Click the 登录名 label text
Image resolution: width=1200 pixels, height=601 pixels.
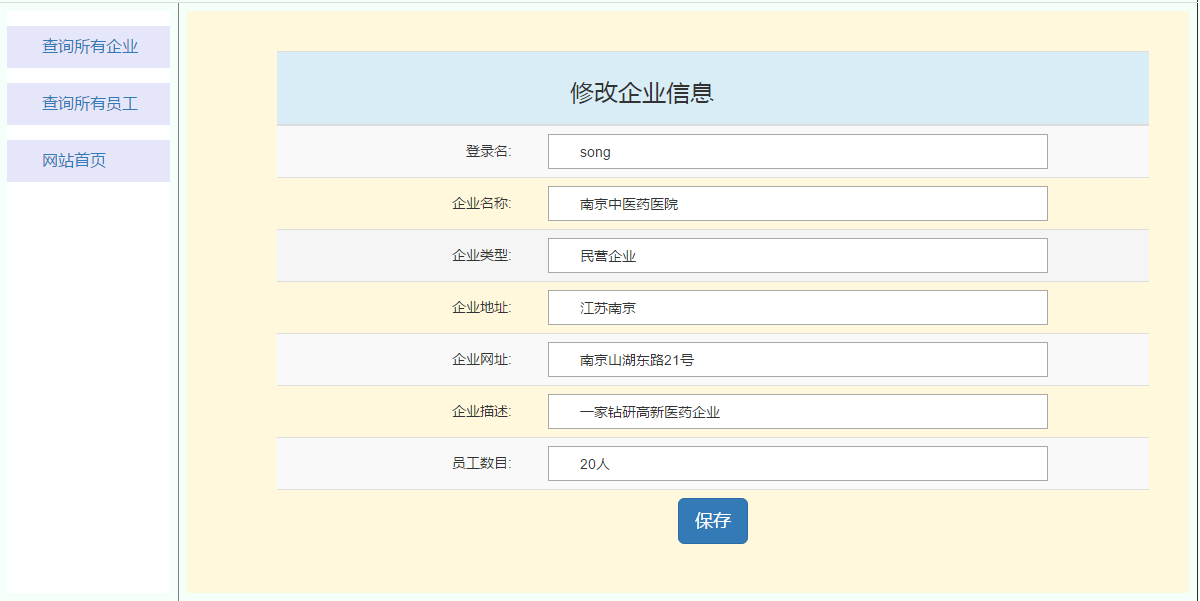click(488, 152)
